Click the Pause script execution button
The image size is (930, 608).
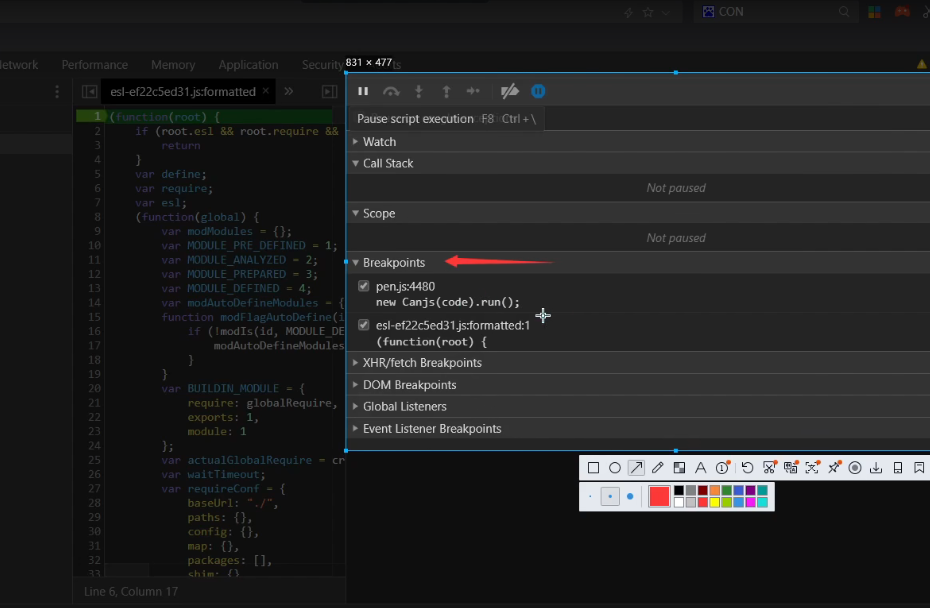[363, 91]
